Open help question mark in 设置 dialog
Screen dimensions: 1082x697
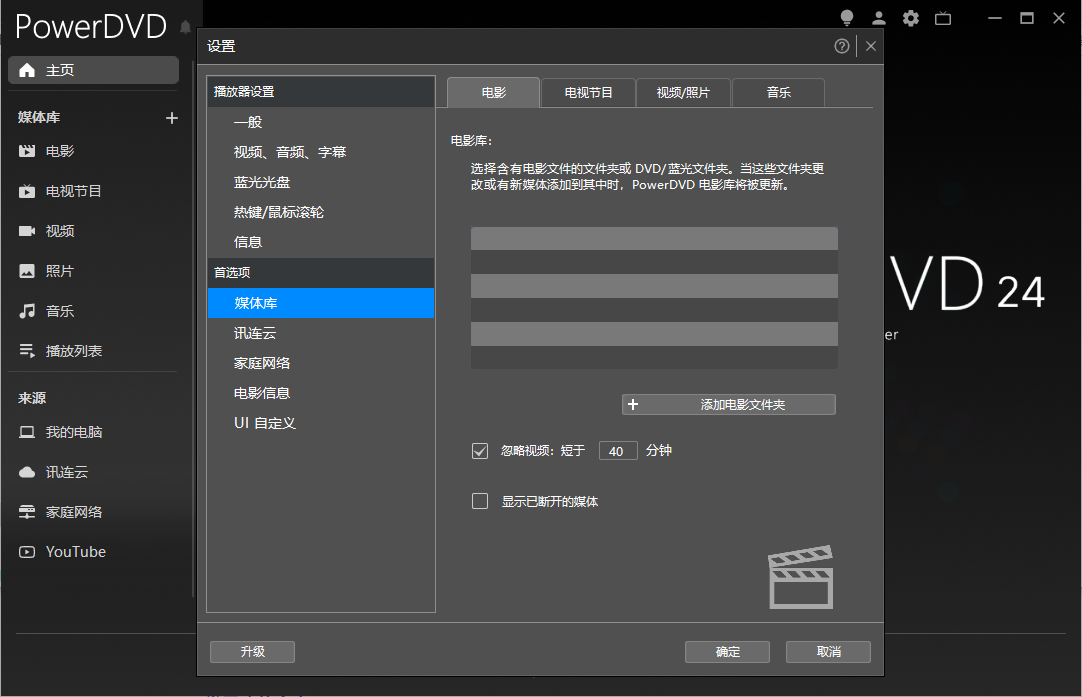[x=842, y=46]
